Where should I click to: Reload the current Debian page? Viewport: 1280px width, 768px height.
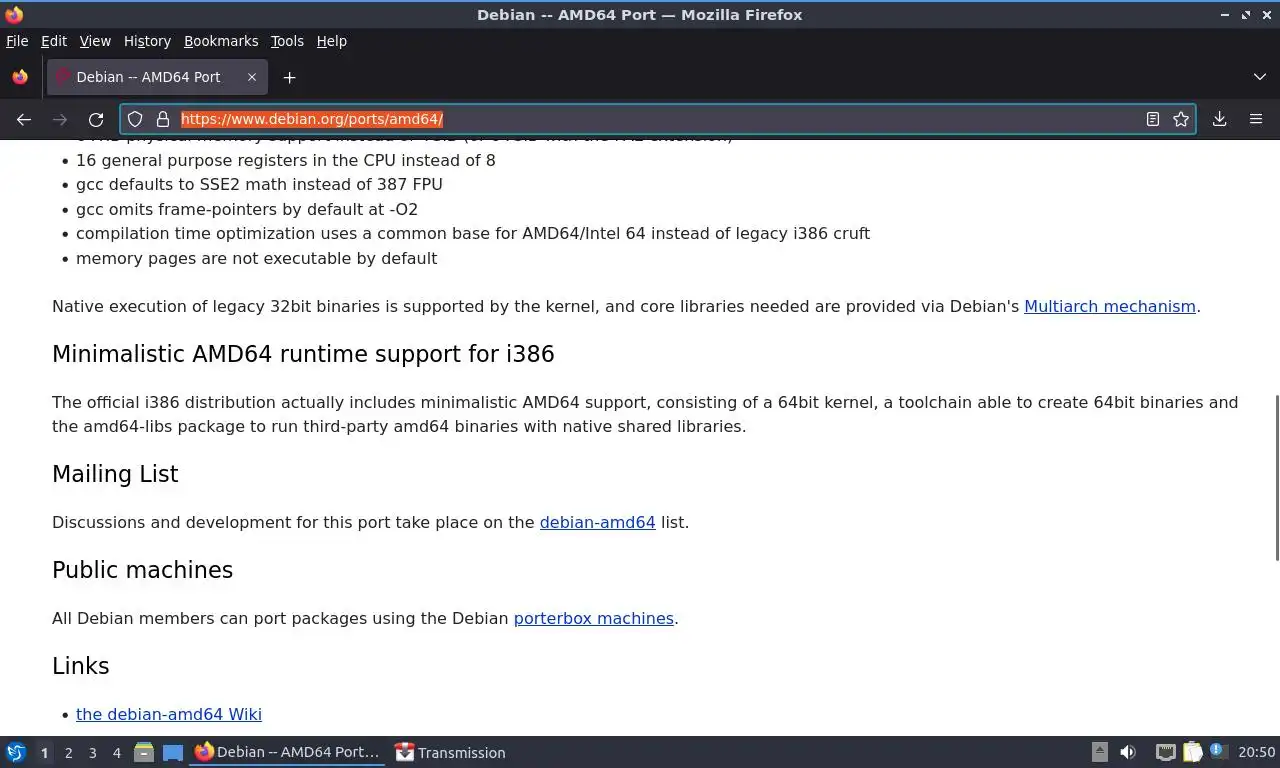click(x=96, y=119)
